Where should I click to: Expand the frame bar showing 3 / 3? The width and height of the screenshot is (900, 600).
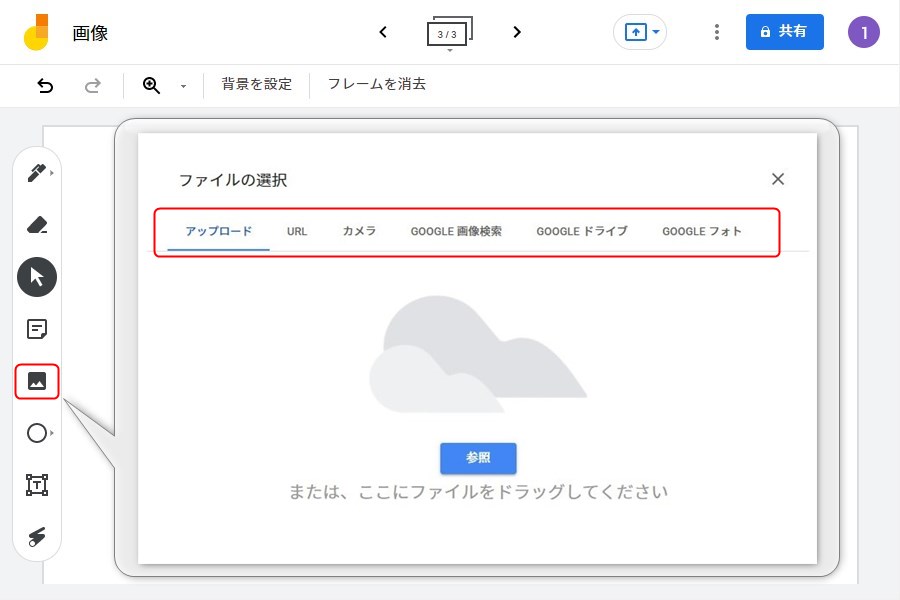449,32
